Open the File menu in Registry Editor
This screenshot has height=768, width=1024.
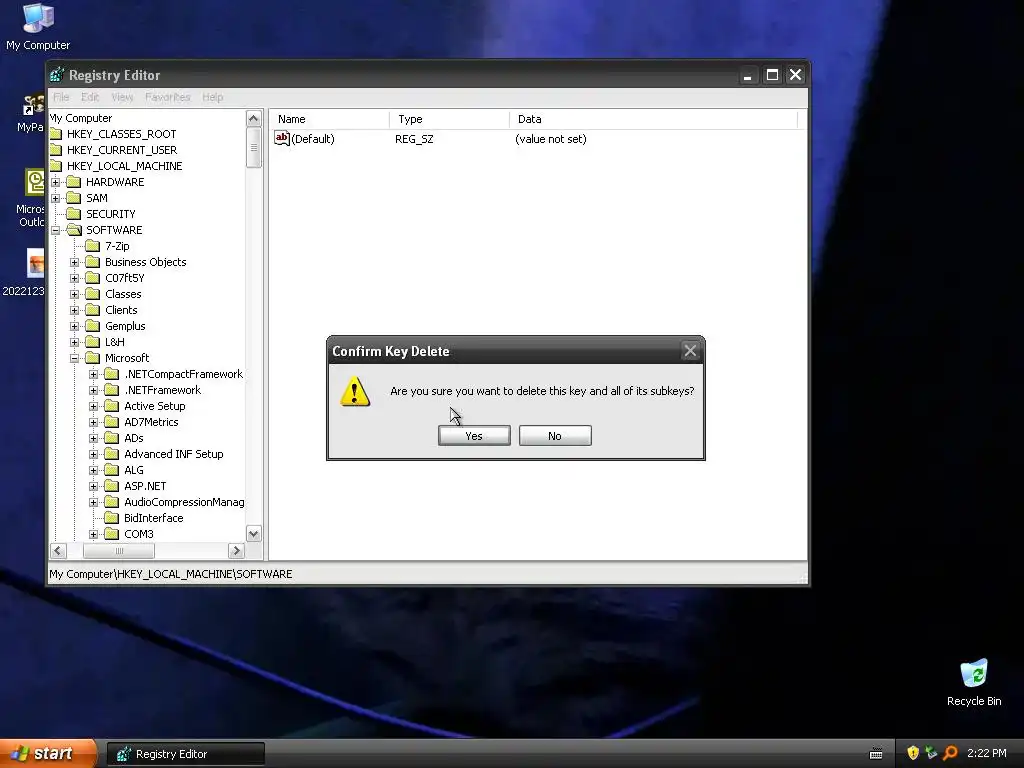pos(61,97)
